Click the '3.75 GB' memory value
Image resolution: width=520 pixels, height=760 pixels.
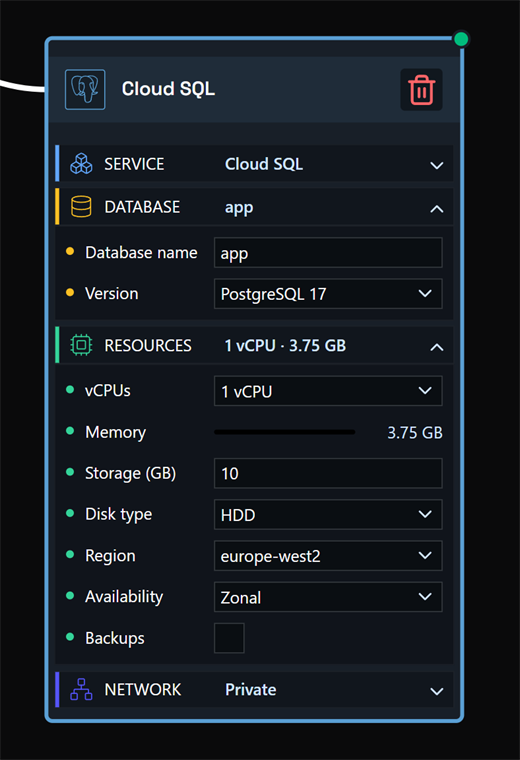(x=414, y=432)
